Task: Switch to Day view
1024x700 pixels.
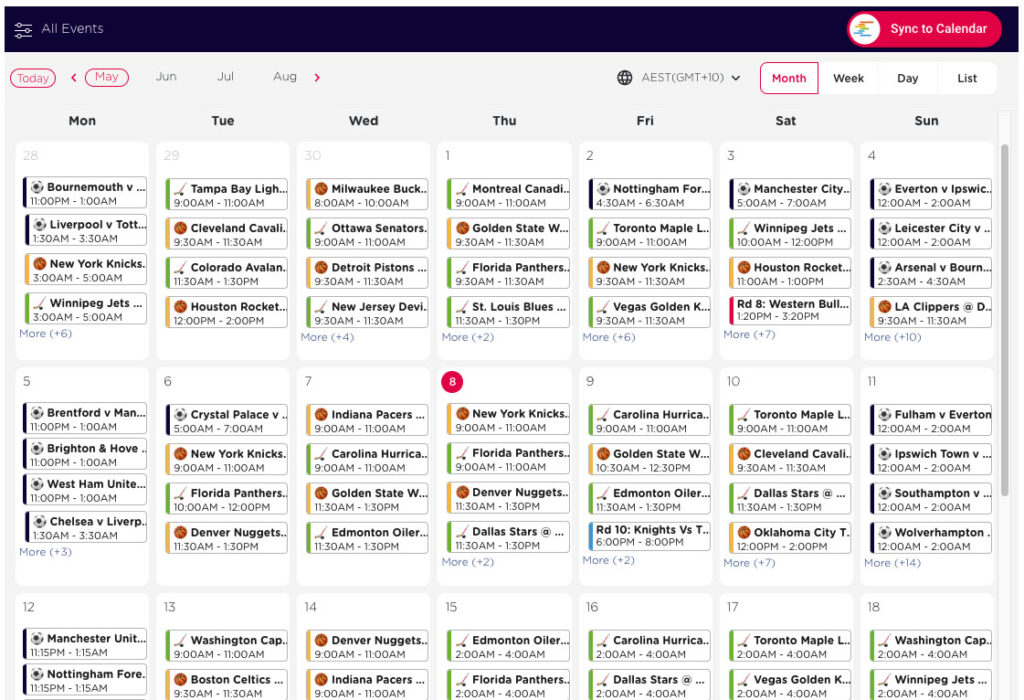Action: (x=907, y=77)
